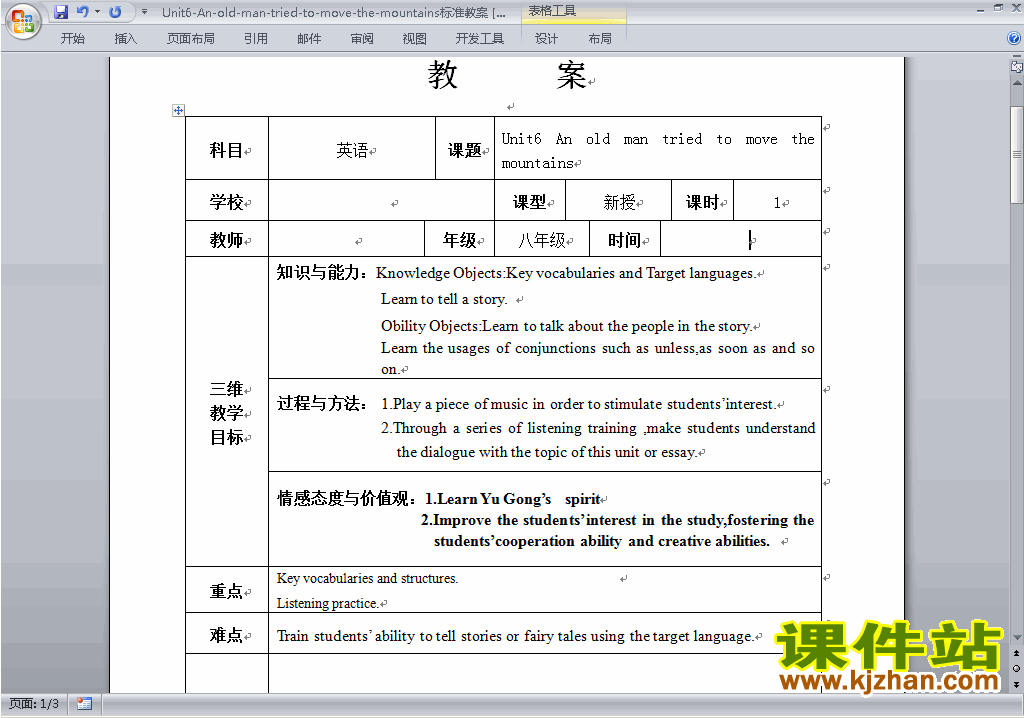Screen dimensions: 1024x718
Task: Click the 情感态度与价值观 heading
Action: 346,498
